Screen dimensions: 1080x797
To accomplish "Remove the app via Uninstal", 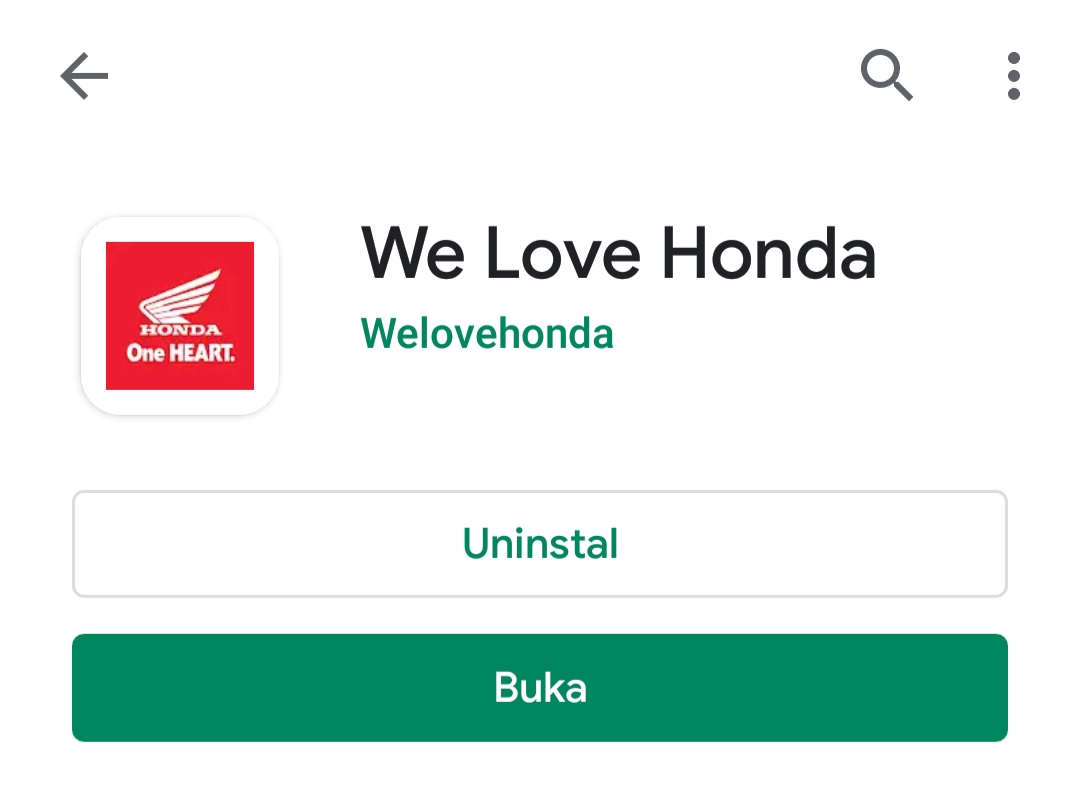I will [x=540, y=544].
